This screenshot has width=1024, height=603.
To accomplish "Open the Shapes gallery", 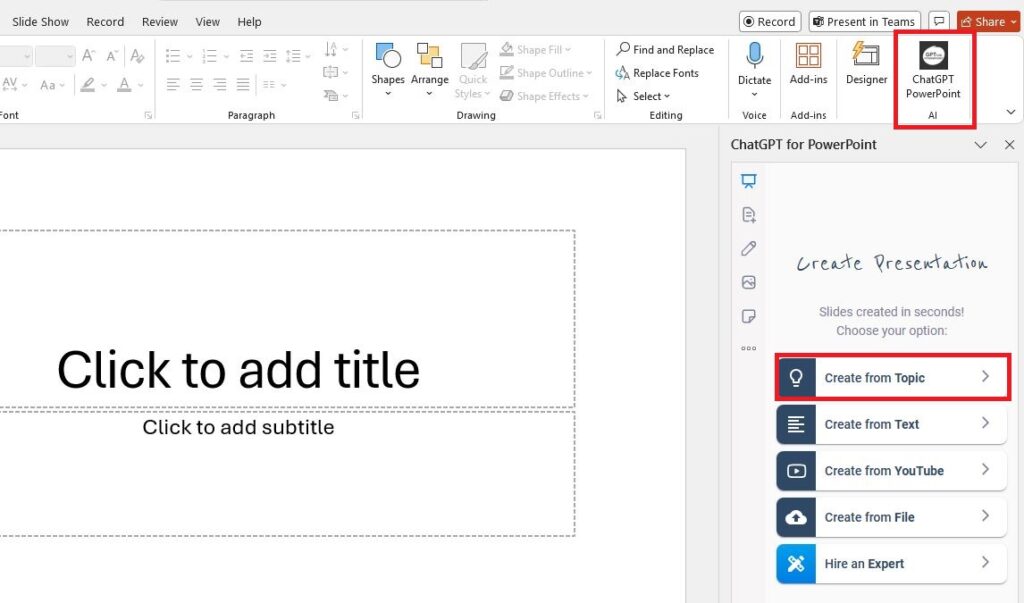I will 388,69.
